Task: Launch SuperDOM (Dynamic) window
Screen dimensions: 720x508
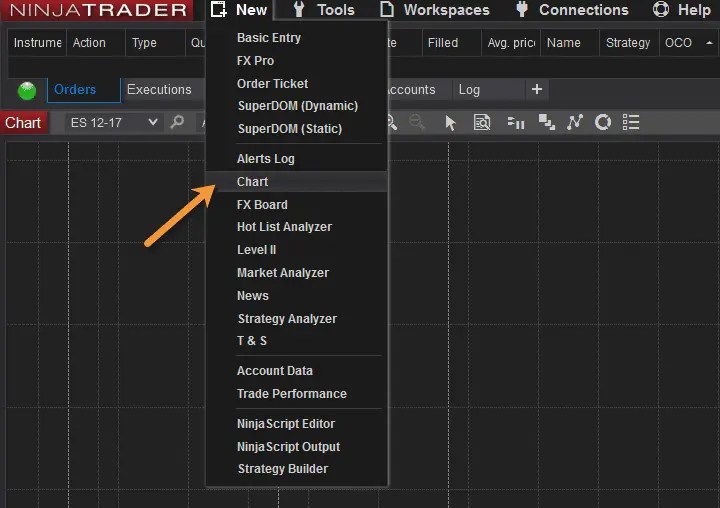Action: click(296, 106)
